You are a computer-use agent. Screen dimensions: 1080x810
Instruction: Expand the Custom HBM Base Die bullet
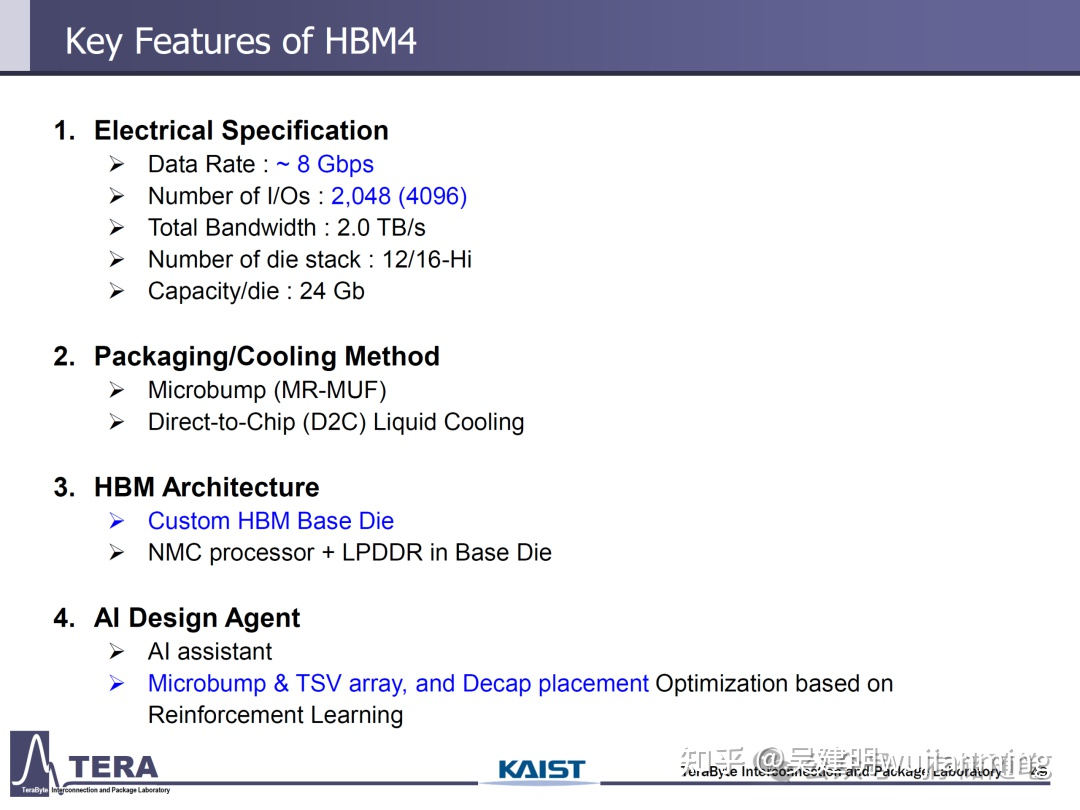pyautogui.click(x=271, y=521)
